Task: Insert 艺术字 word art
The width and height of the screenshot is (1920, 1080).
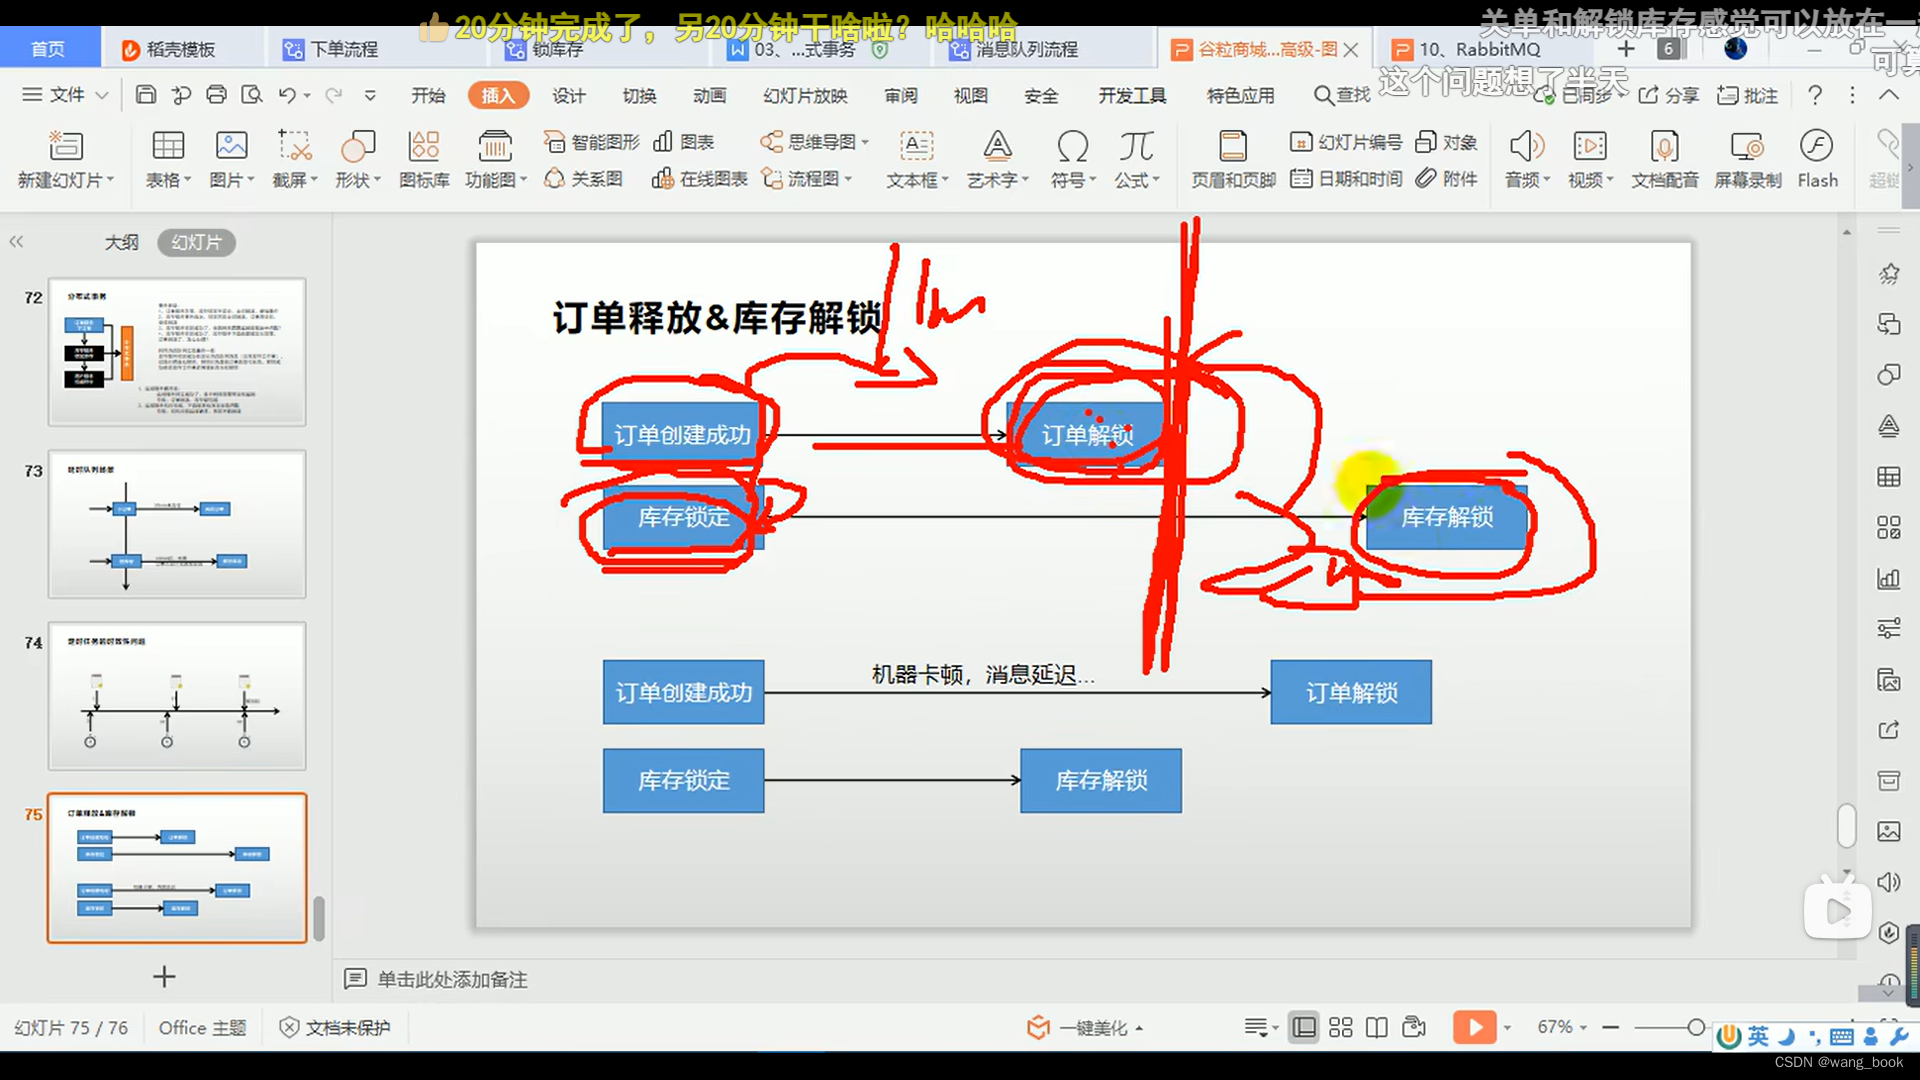Action: pos(997,159)
